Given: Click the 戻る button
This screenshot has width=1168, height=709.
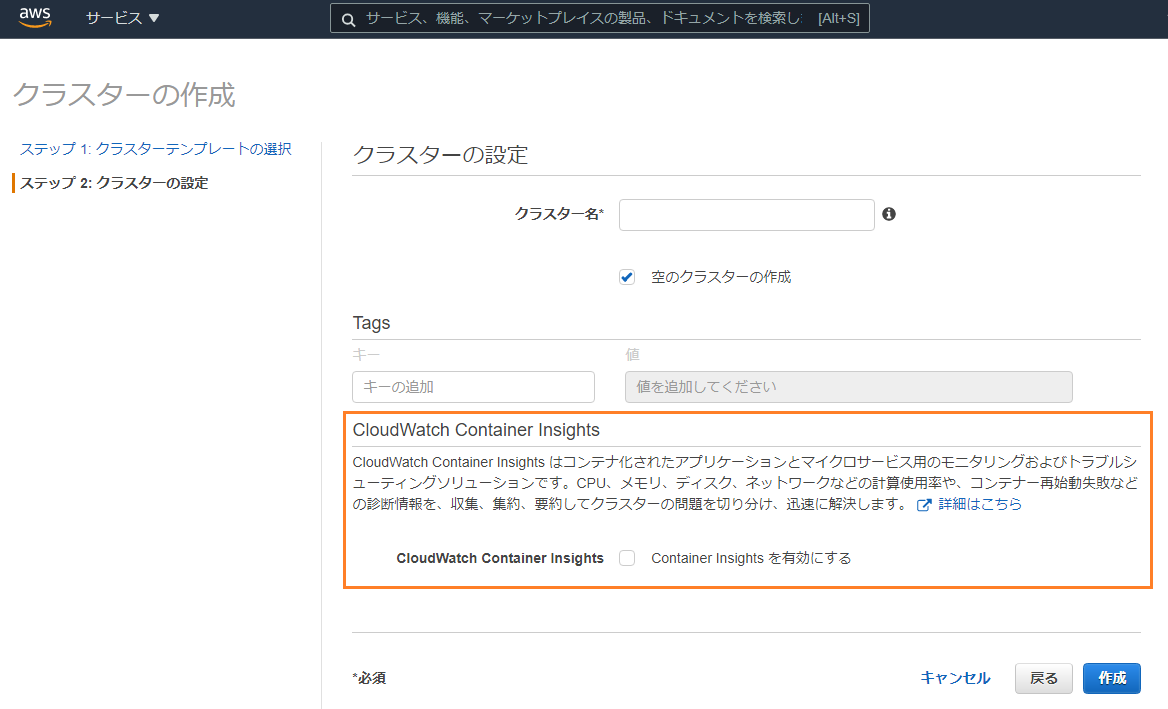Looking at the screenshot, I should [x=1044, y=678].
